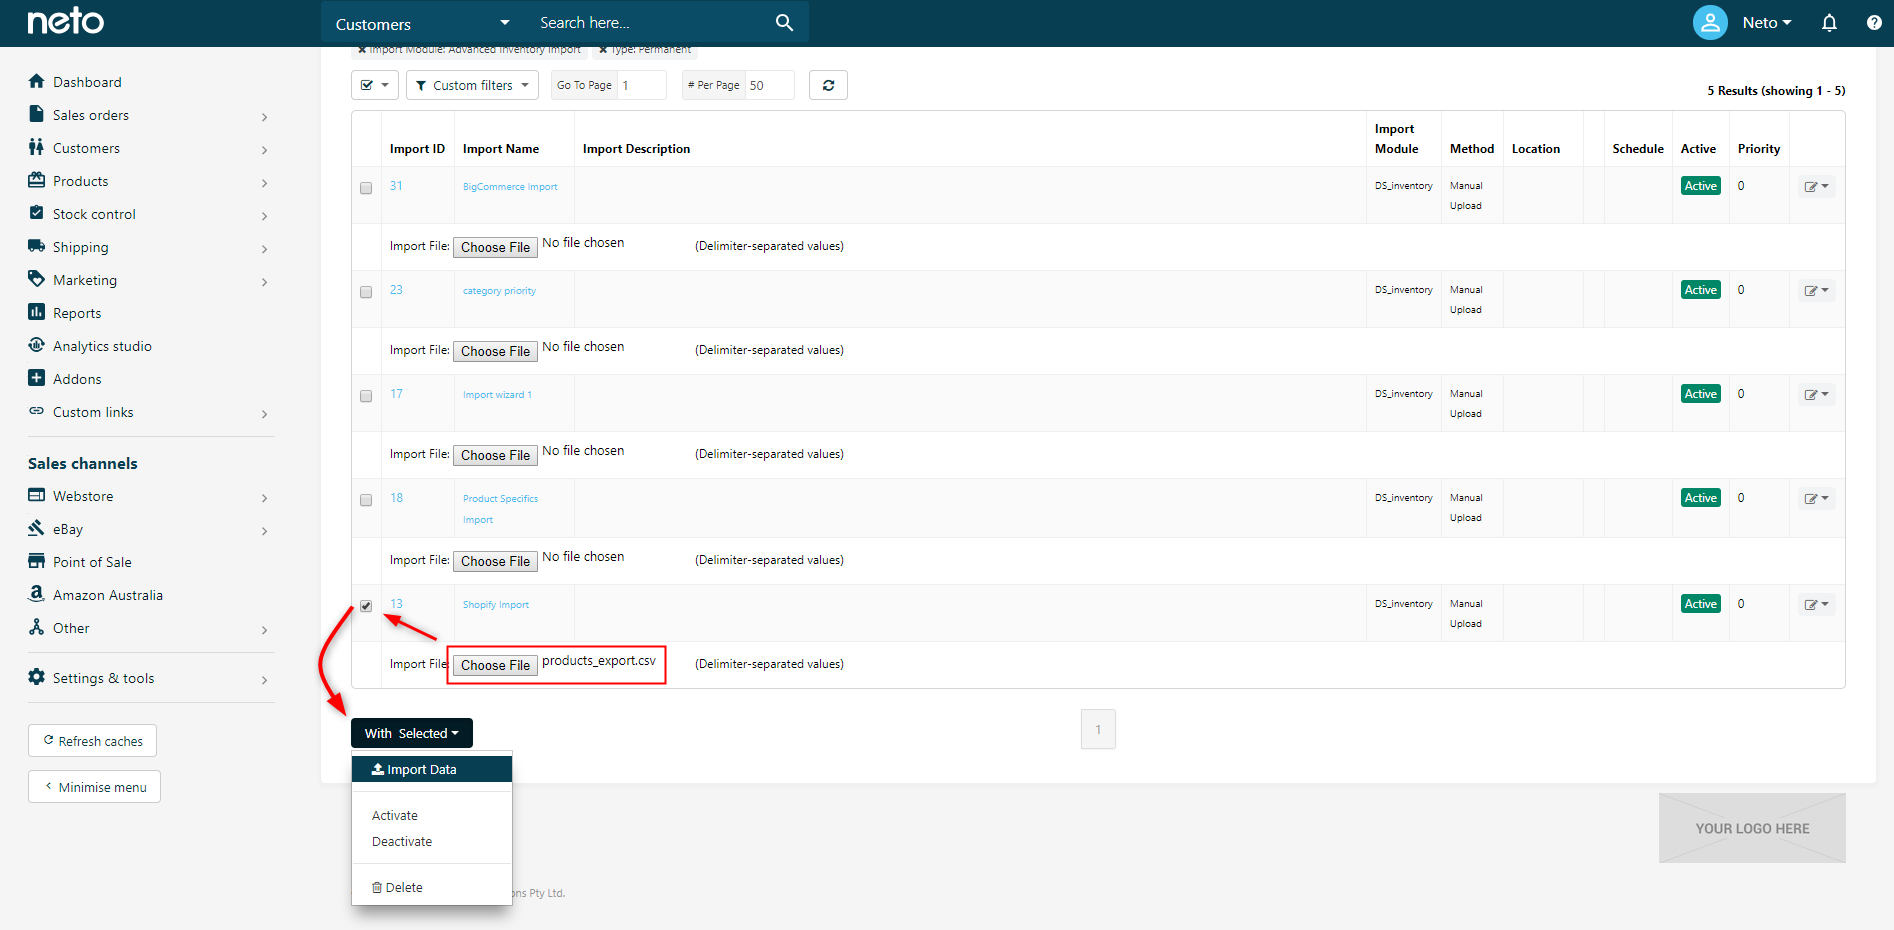Click the Search here field
Viewport: 1894px width, 930px height.
650,23
